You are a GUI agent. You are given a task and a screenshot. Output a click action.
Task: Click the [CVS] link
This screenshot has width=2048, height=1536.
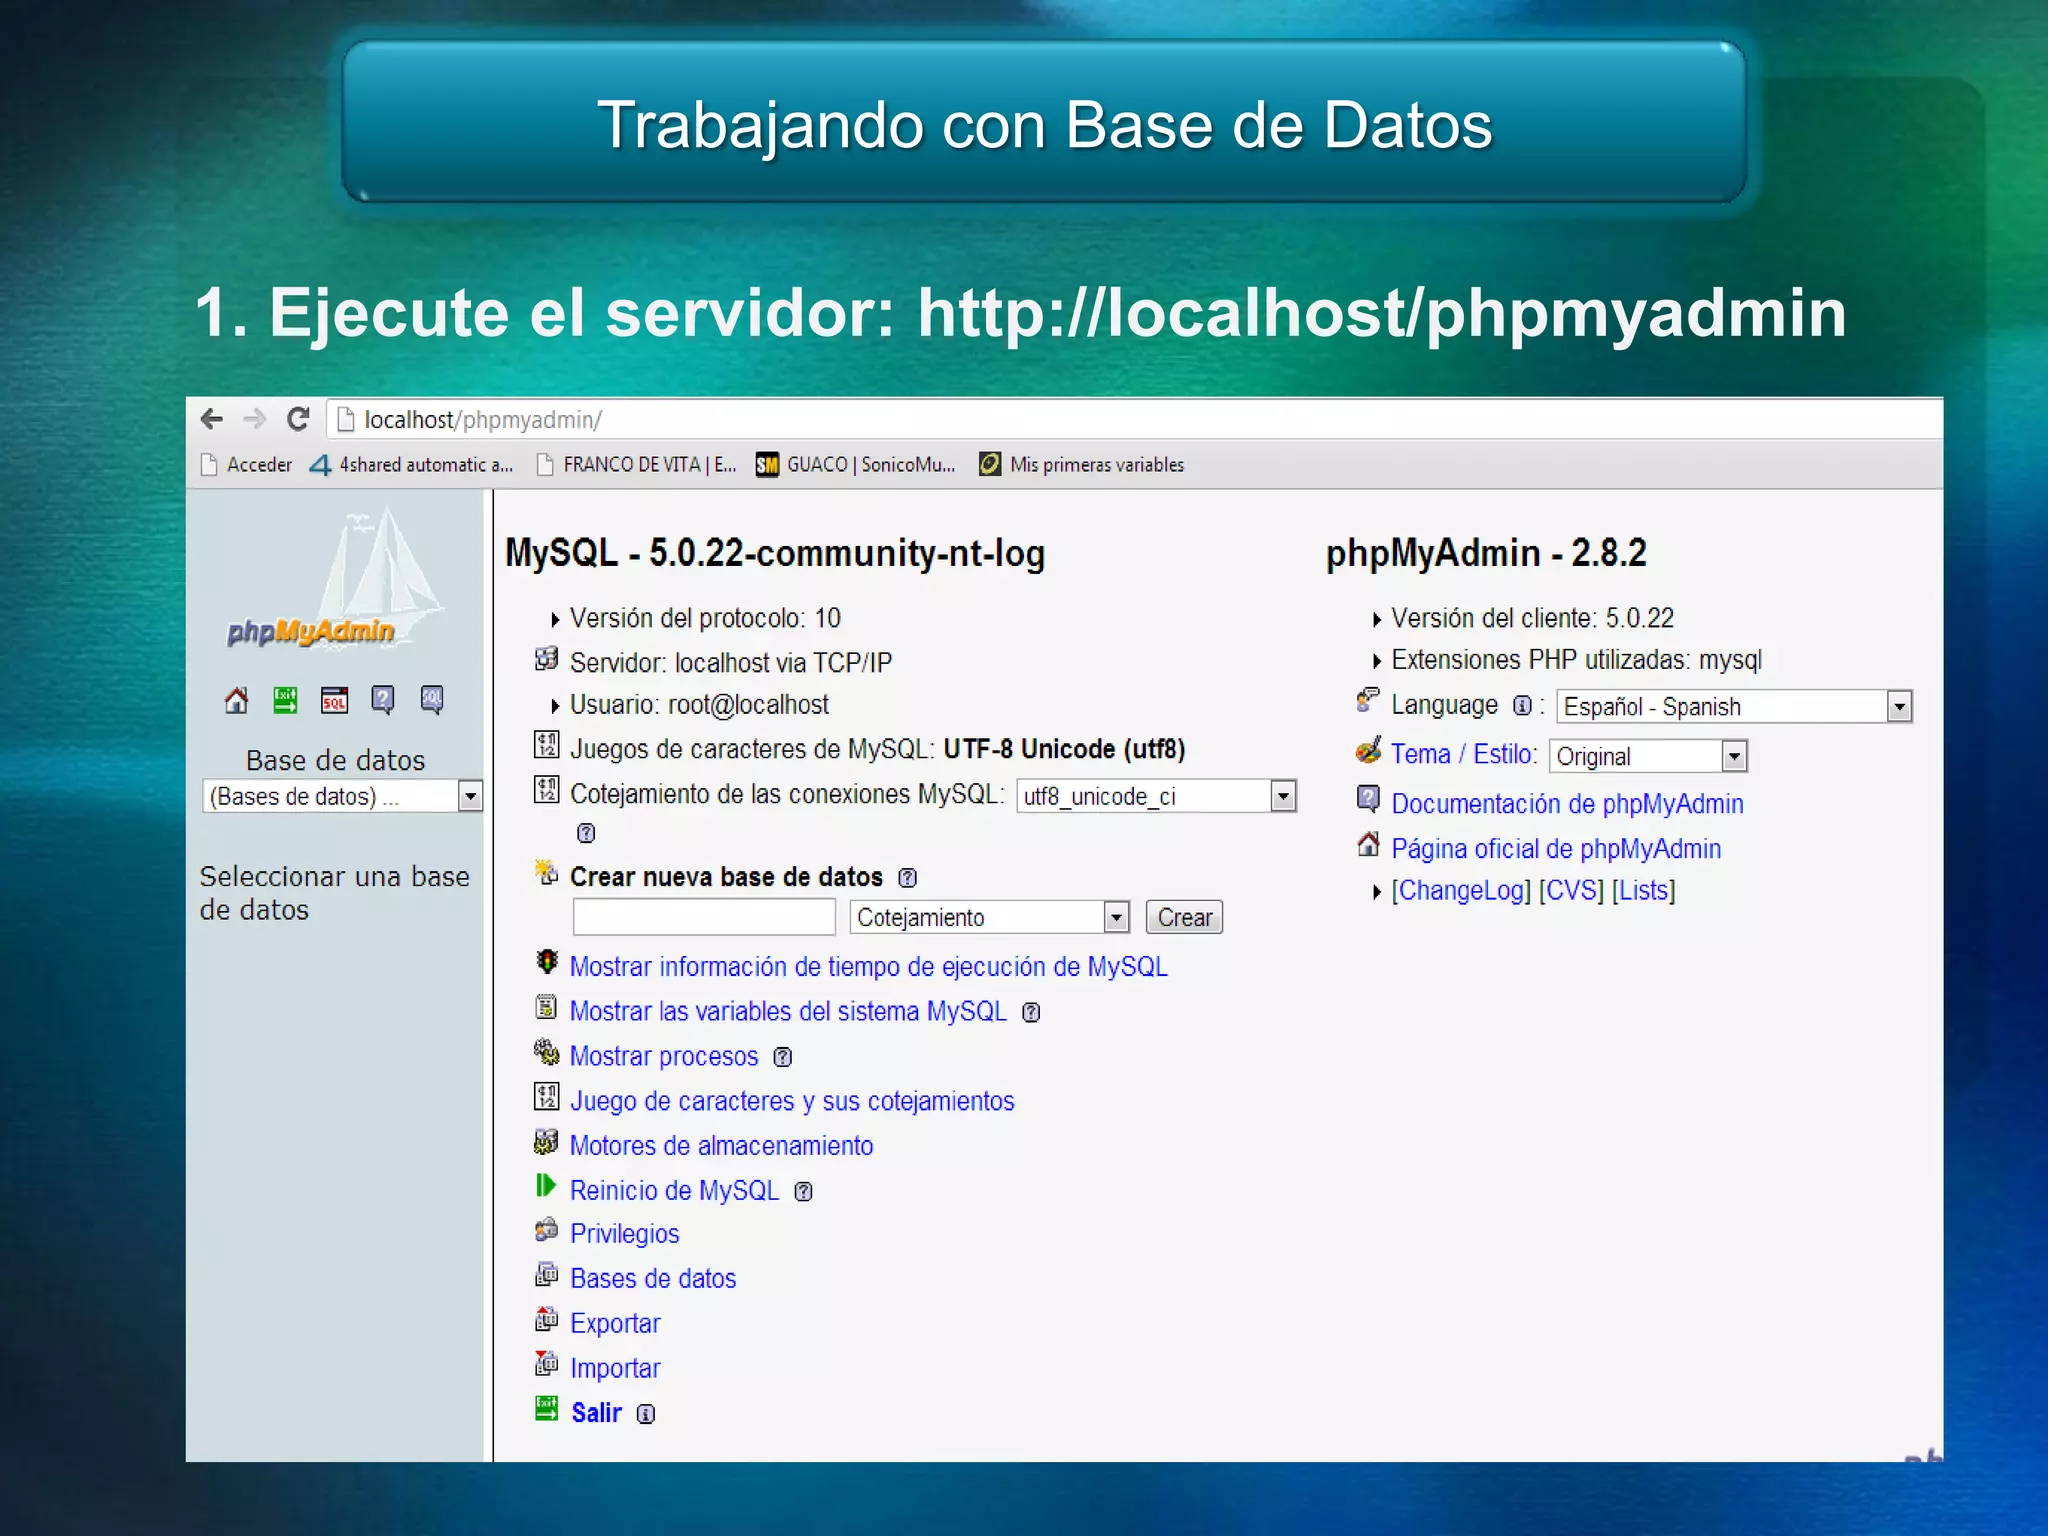[x=1571, y=891]
